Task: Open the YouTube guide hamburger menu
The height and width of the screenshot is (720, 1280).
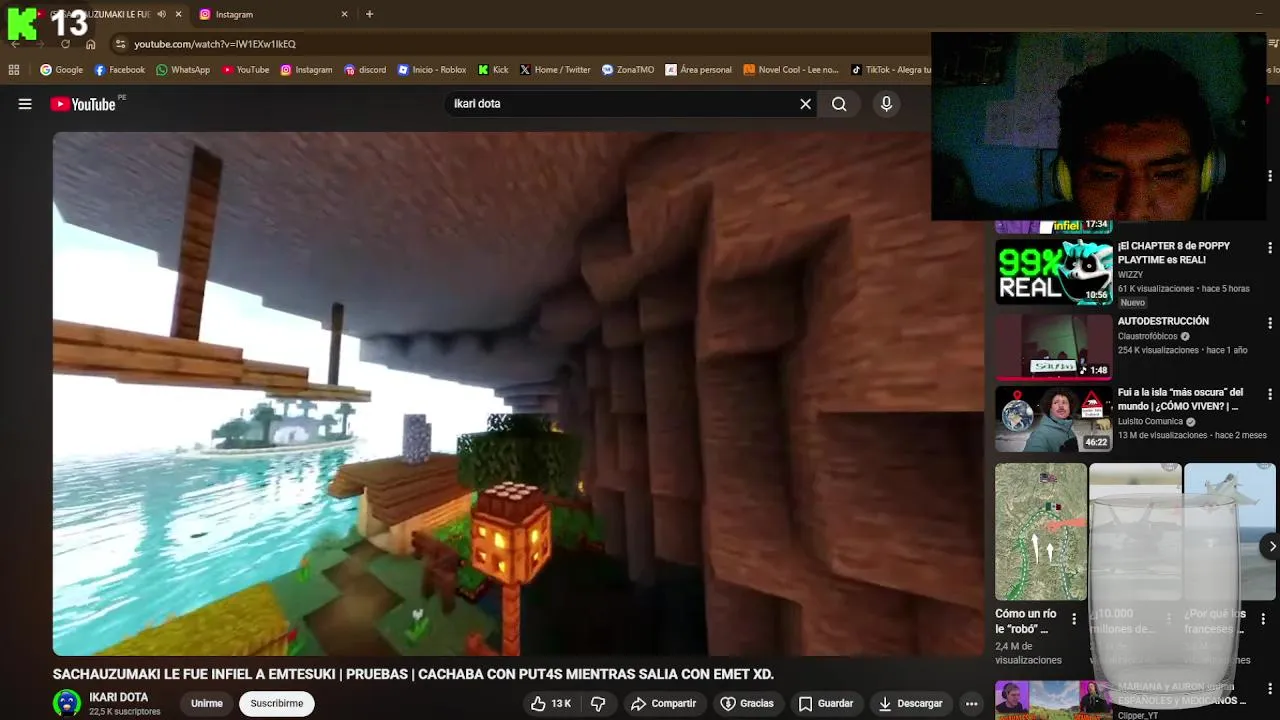Action: [25, 104]
